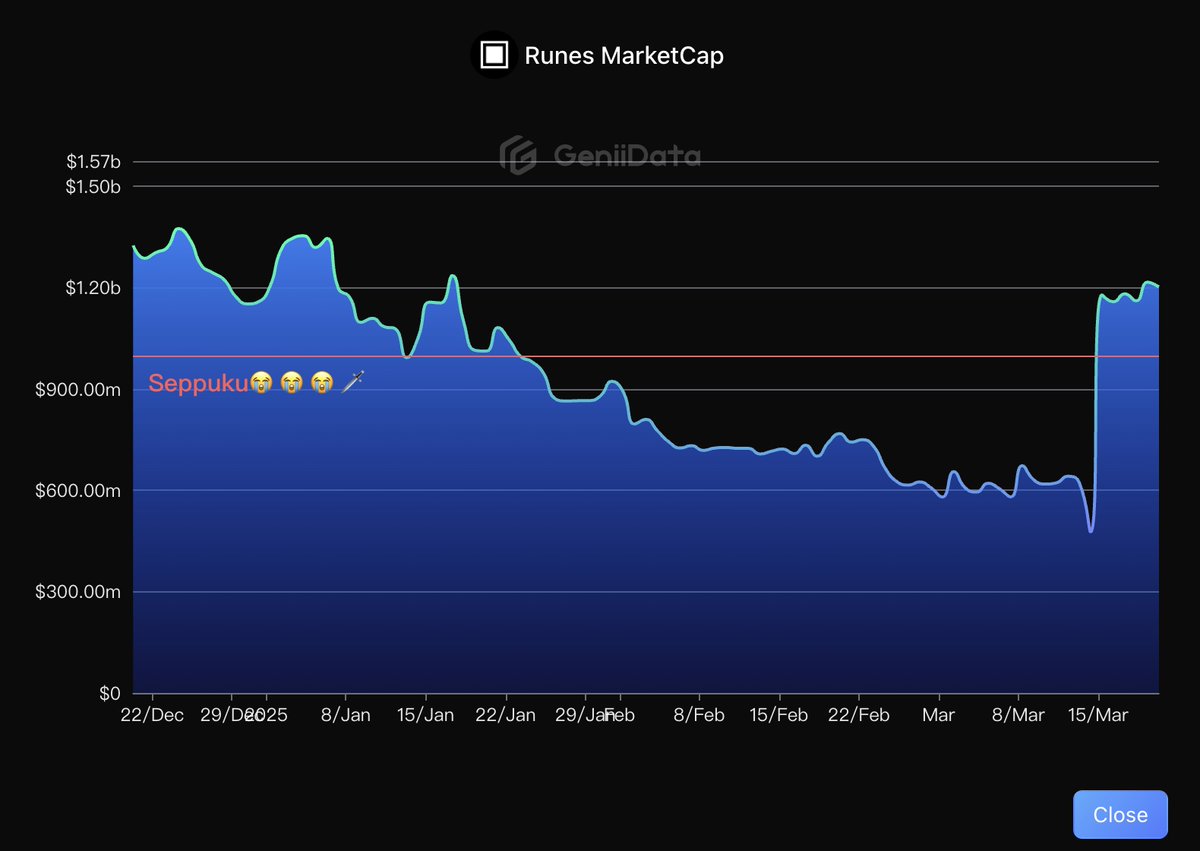Click the $1.20b axis label
This screenshot has width=1200, height=851.
coord(93,288)
